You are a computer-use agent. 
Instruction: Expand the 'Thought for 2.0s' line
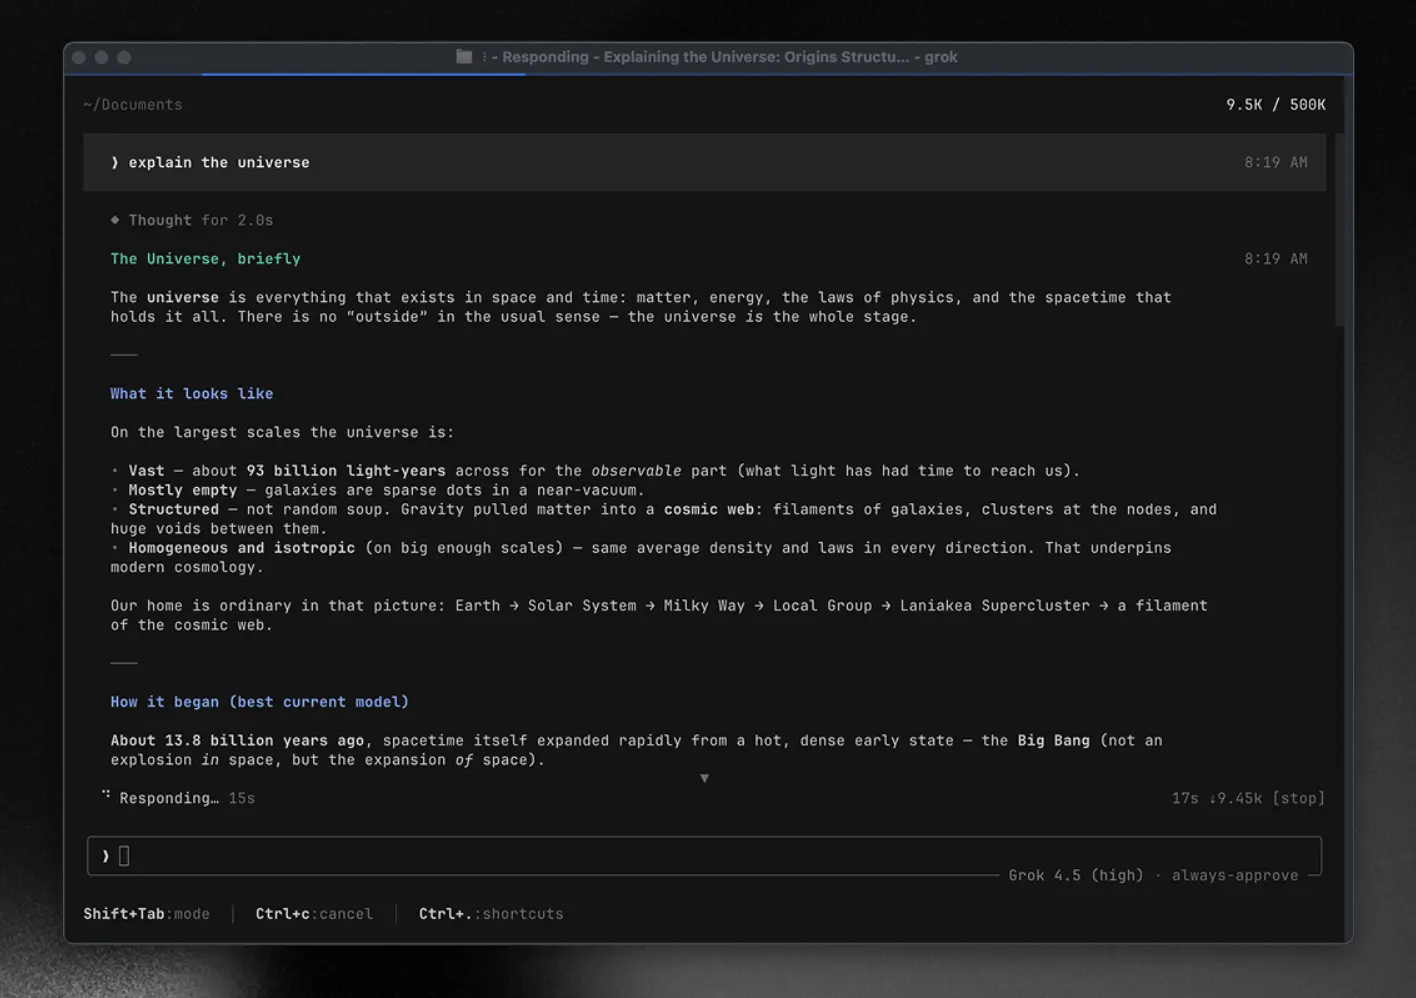192,220
